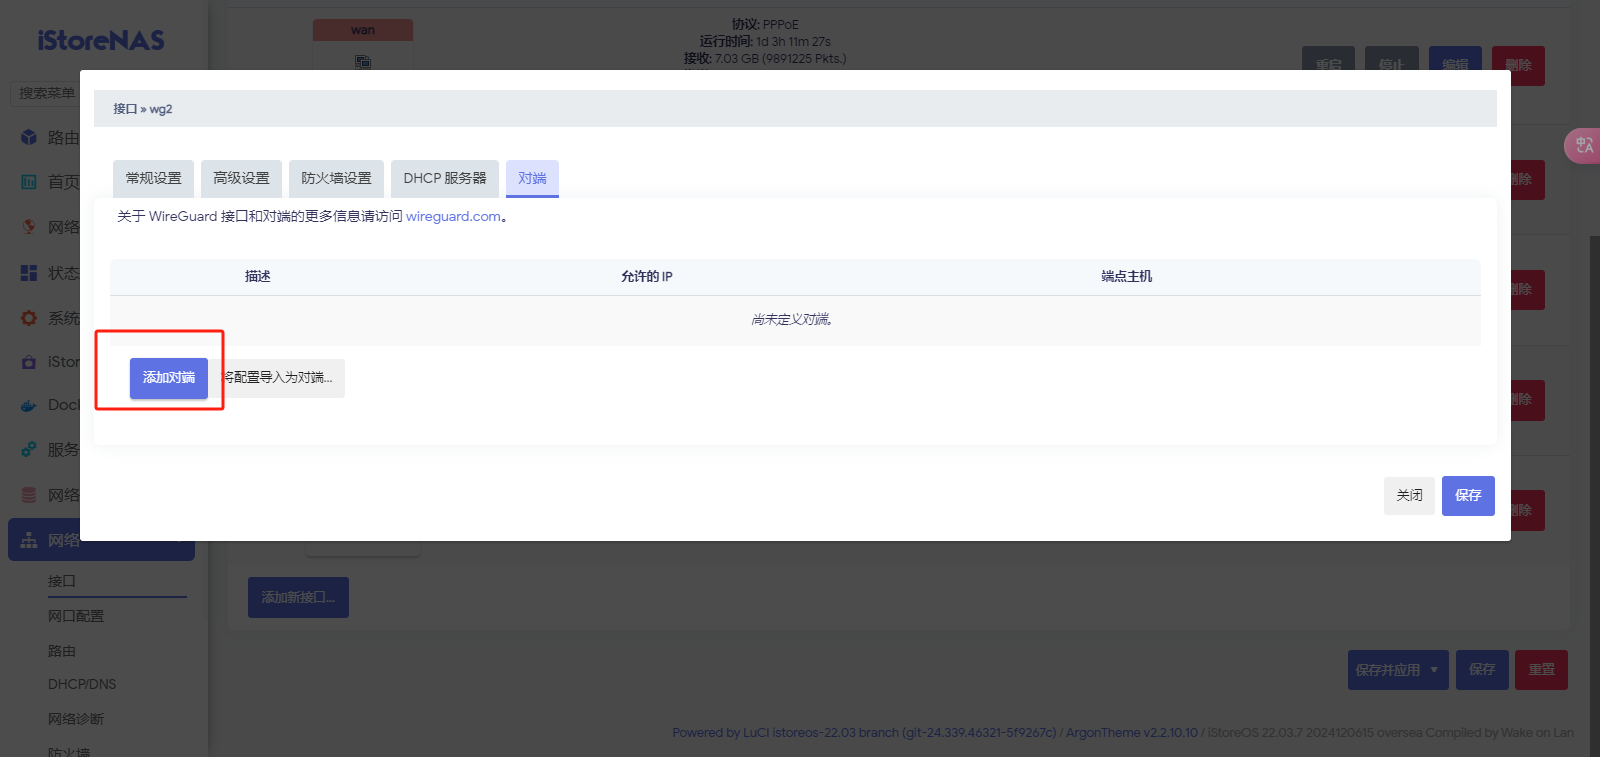Expand the 保存并应用 dropdown arrow
1600x757 pixels.
point(1434,670)
